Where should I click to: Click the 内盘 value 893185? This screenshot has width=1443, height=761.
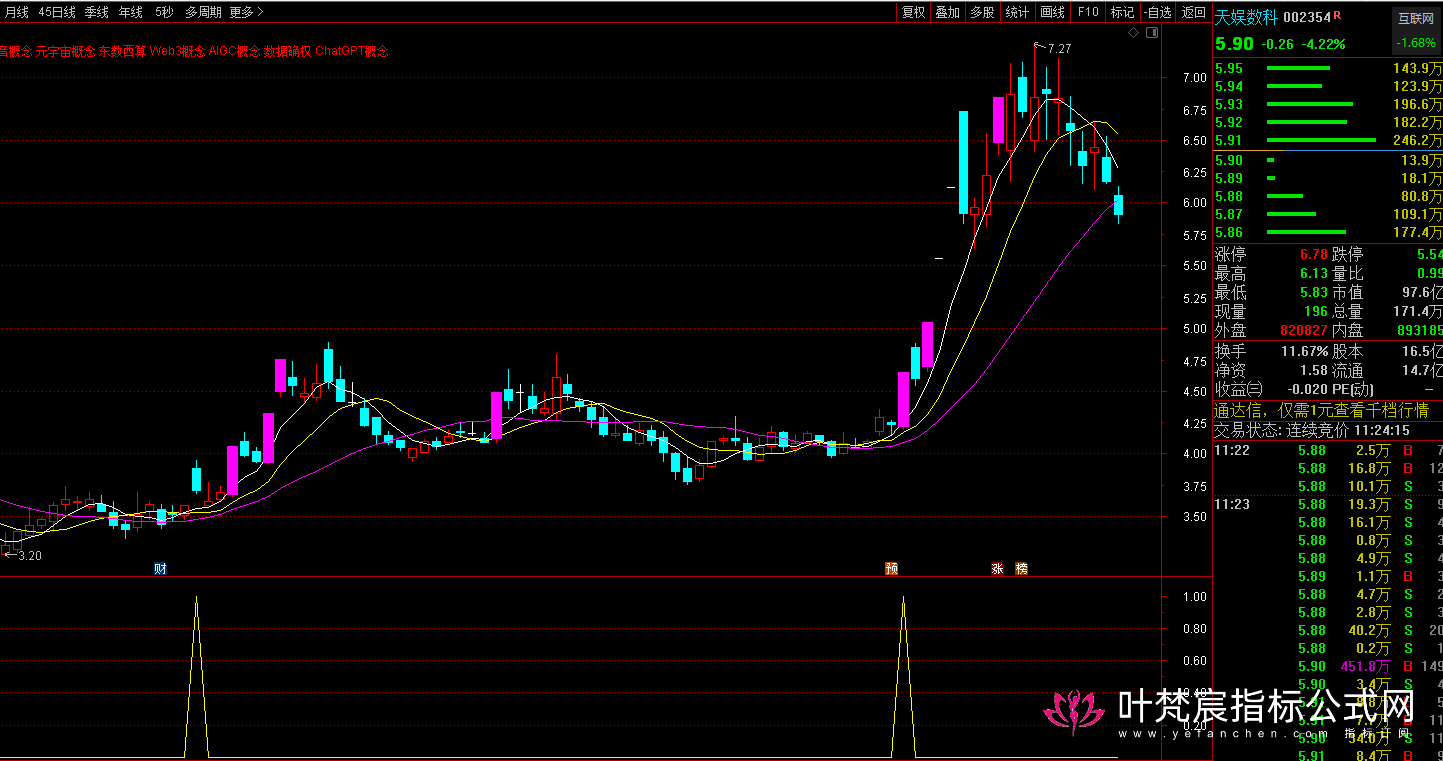point(1418,330)
